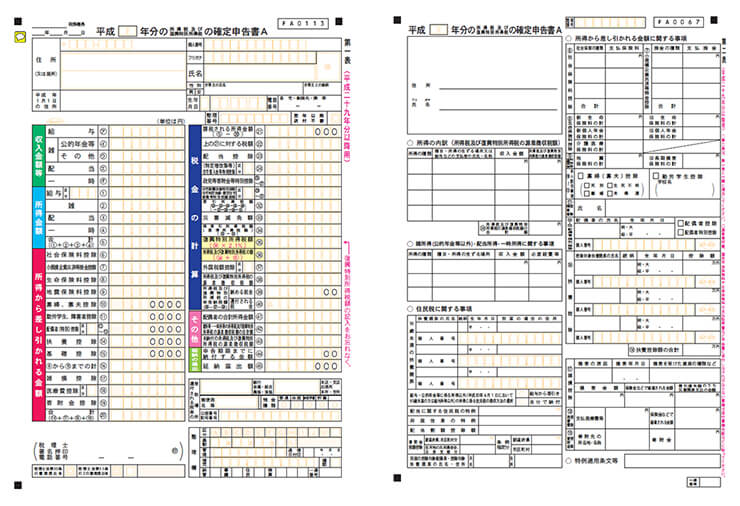
Task: Click the 氏名 field under 勤労学生控除
Action: click(x=662, y=208)
